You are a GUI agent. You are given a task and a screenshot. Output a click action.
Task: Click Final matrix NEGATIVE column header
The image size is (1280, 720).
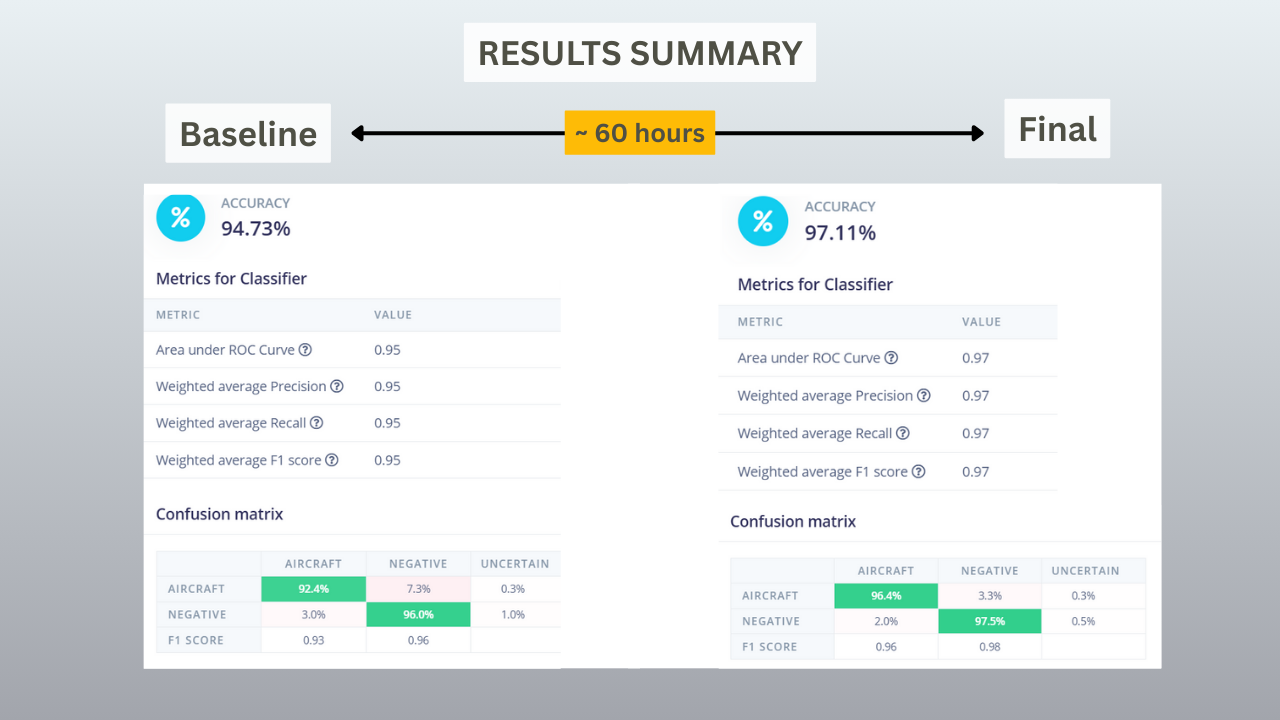coord(989,571)
